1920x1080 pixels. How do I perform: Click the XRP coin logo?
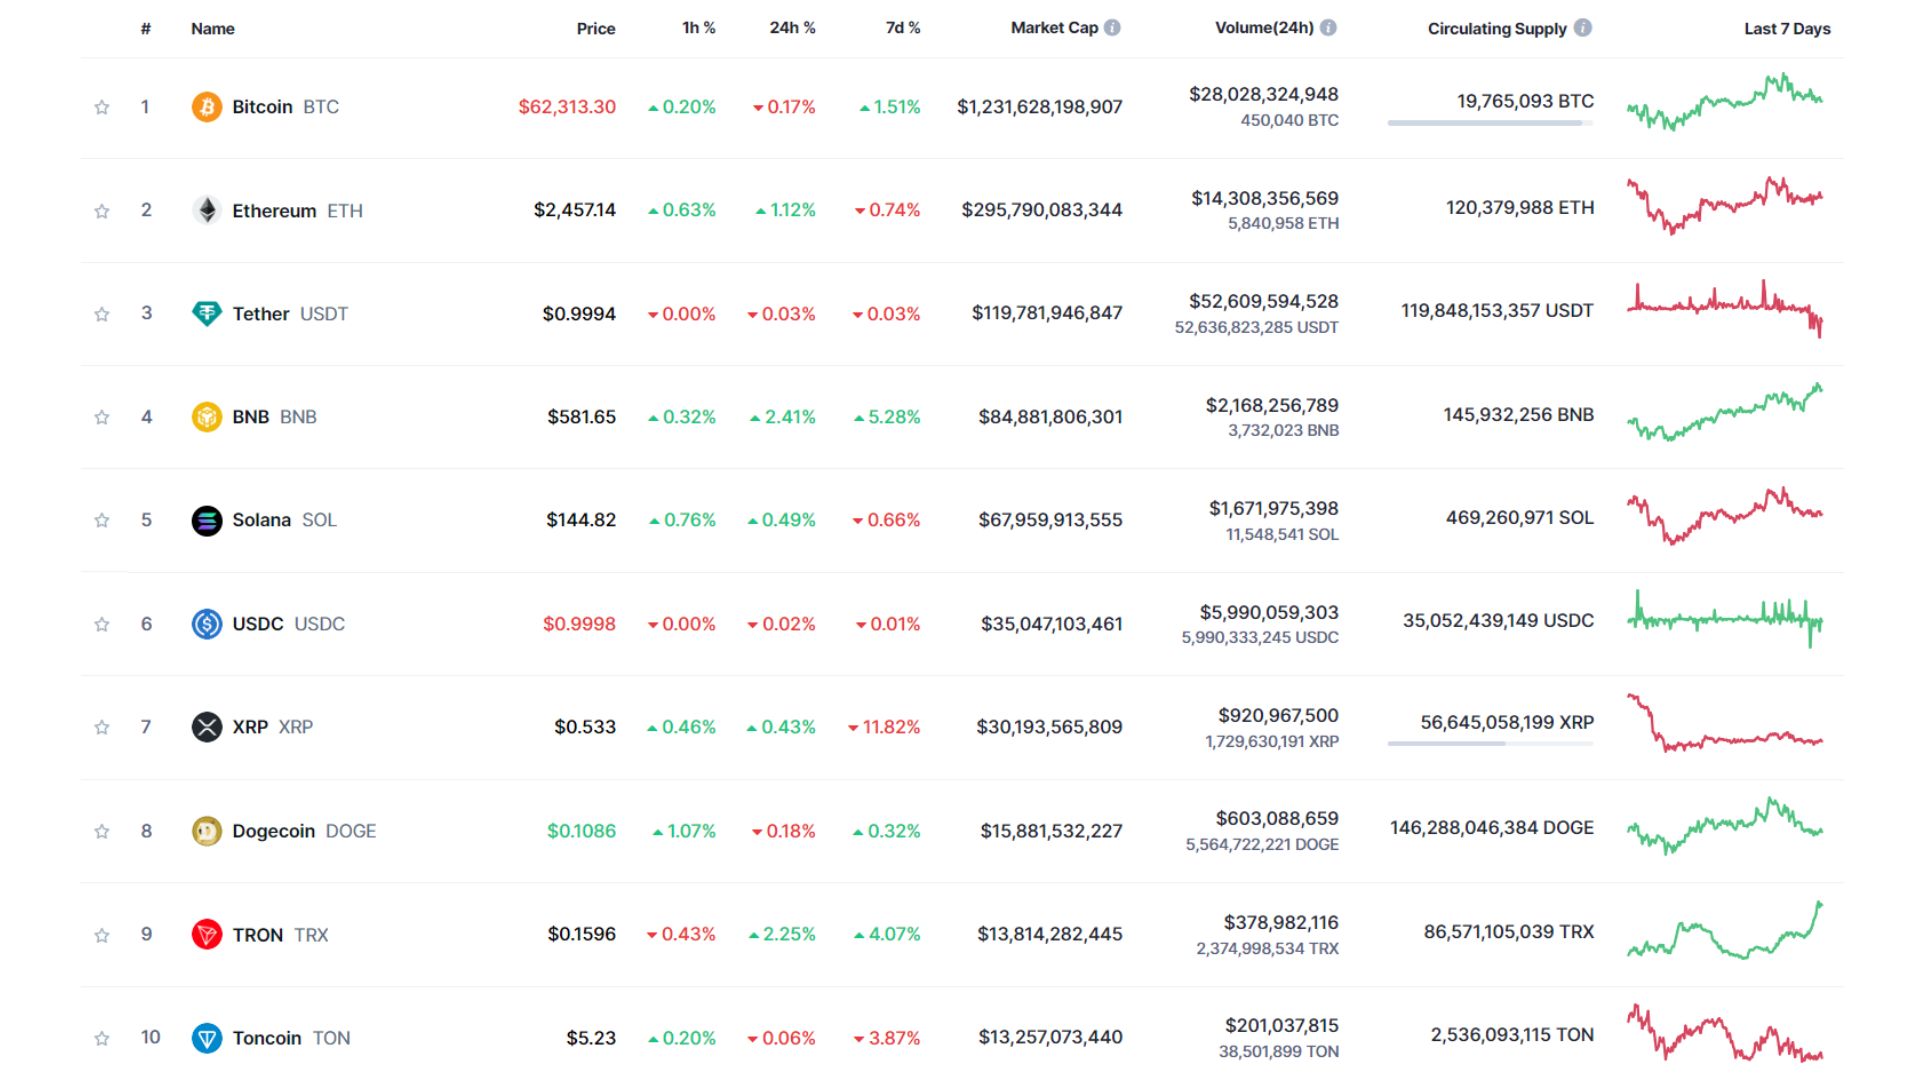(206, 727)
